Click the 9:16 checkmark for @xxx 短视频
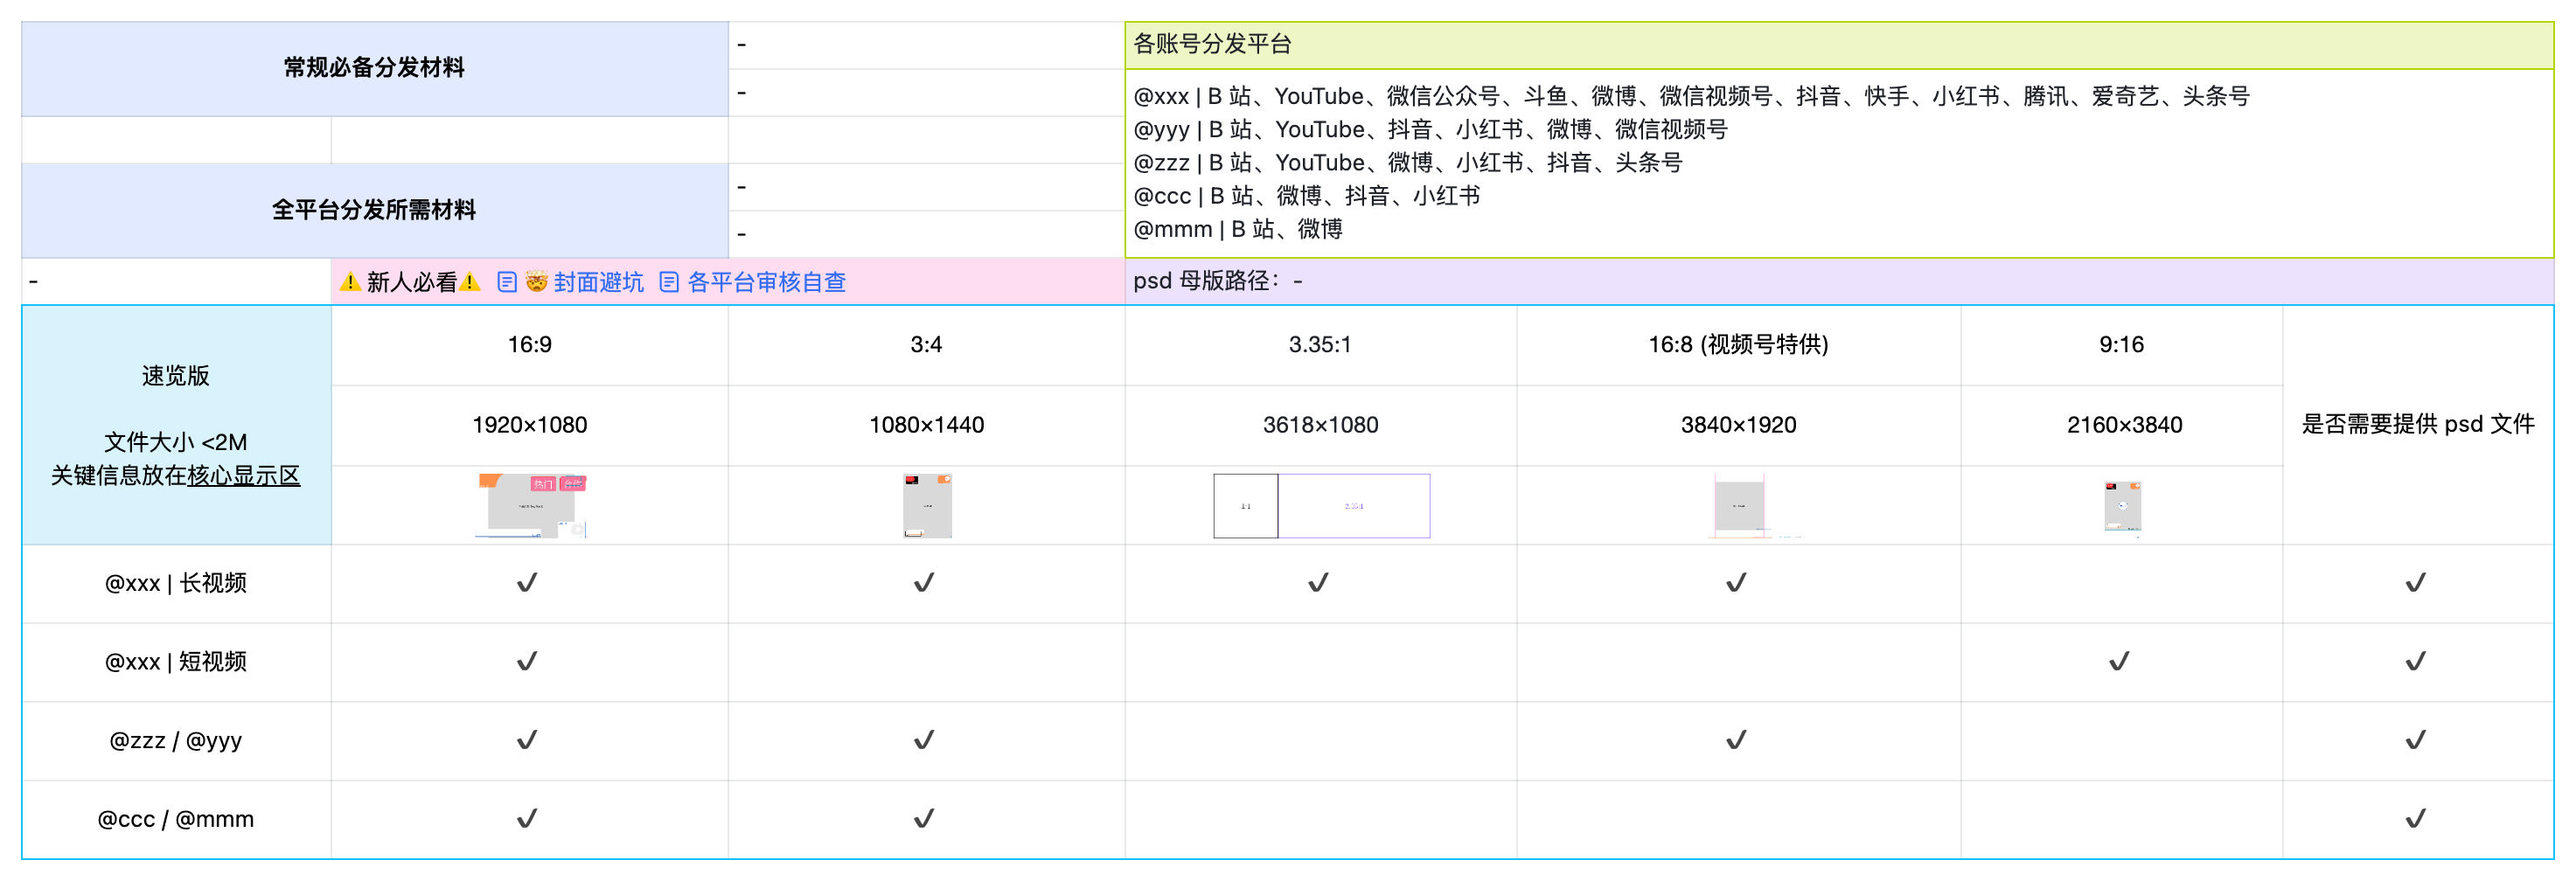 (x=2119, y=662)
